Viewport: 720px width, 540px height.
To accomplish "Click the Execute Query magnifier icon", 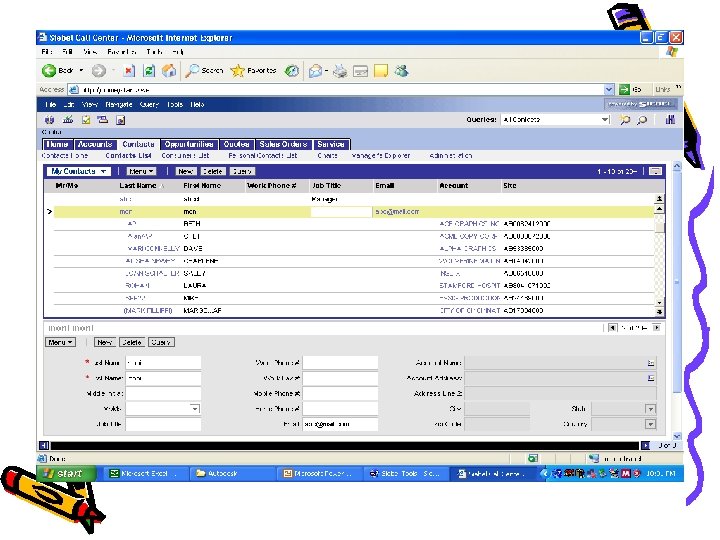I will pos(642,120).
